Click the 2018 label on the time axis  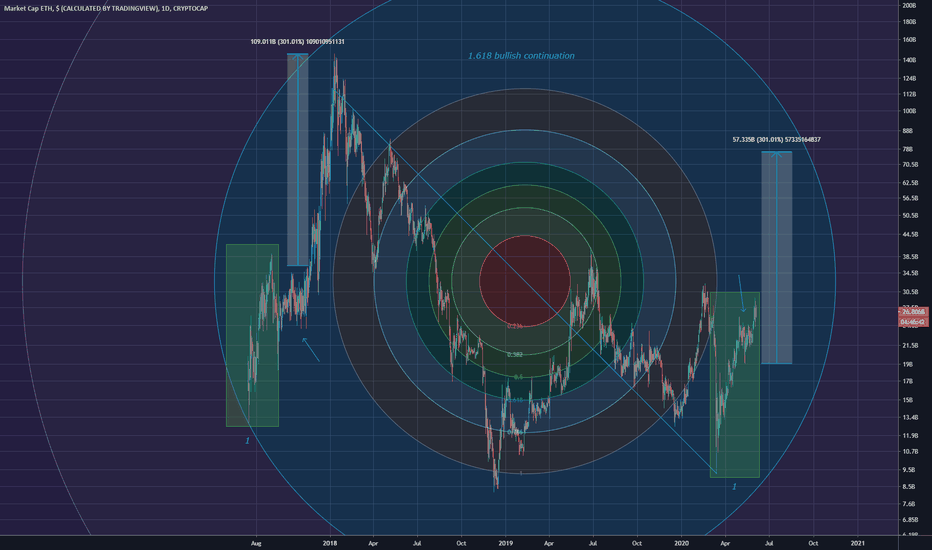point(330,543)
